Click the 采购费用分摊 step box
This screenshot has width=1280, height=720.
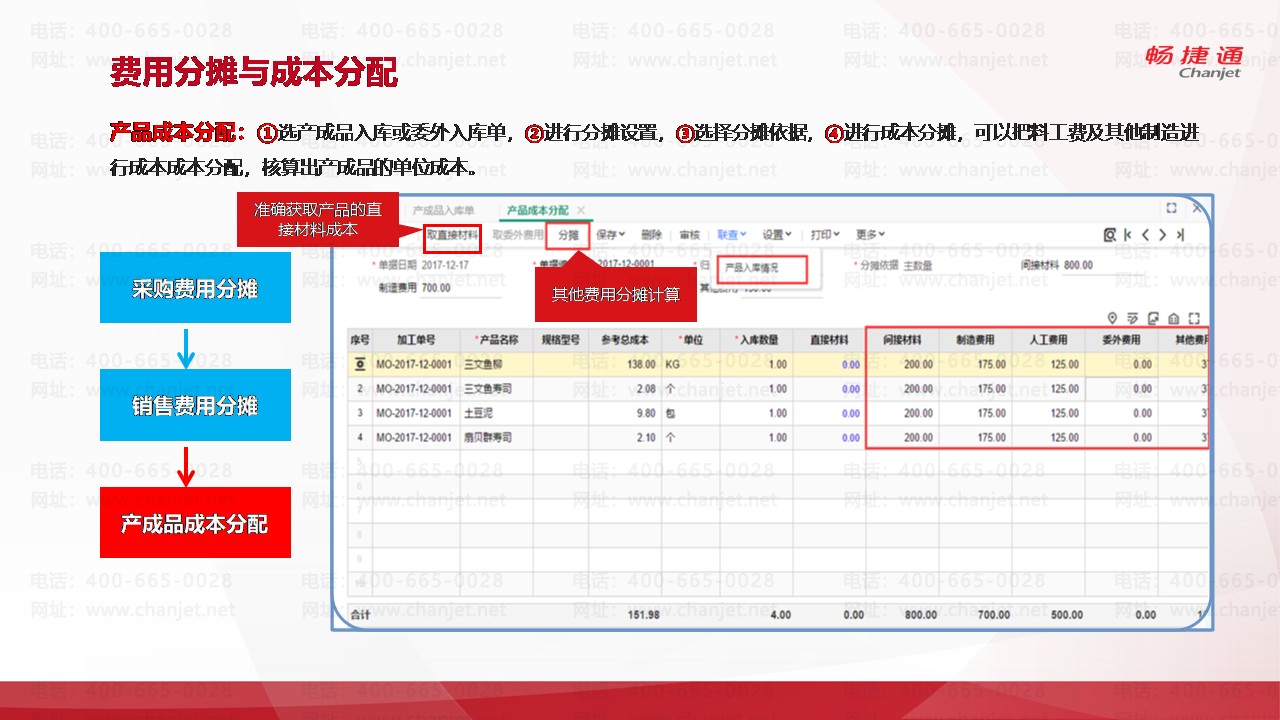[195, 288]
